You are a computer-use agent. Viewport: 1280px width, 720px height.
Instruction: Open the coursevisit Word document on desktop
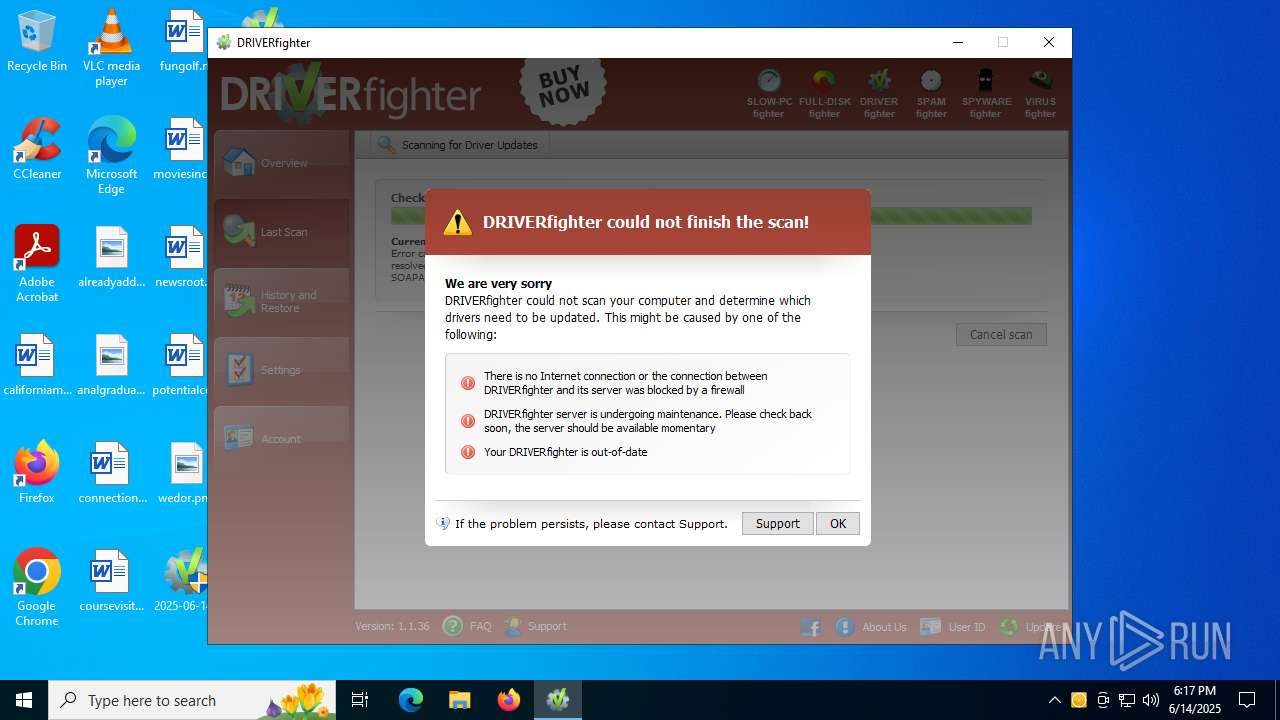pyautogui.click(x=111, y=581)
